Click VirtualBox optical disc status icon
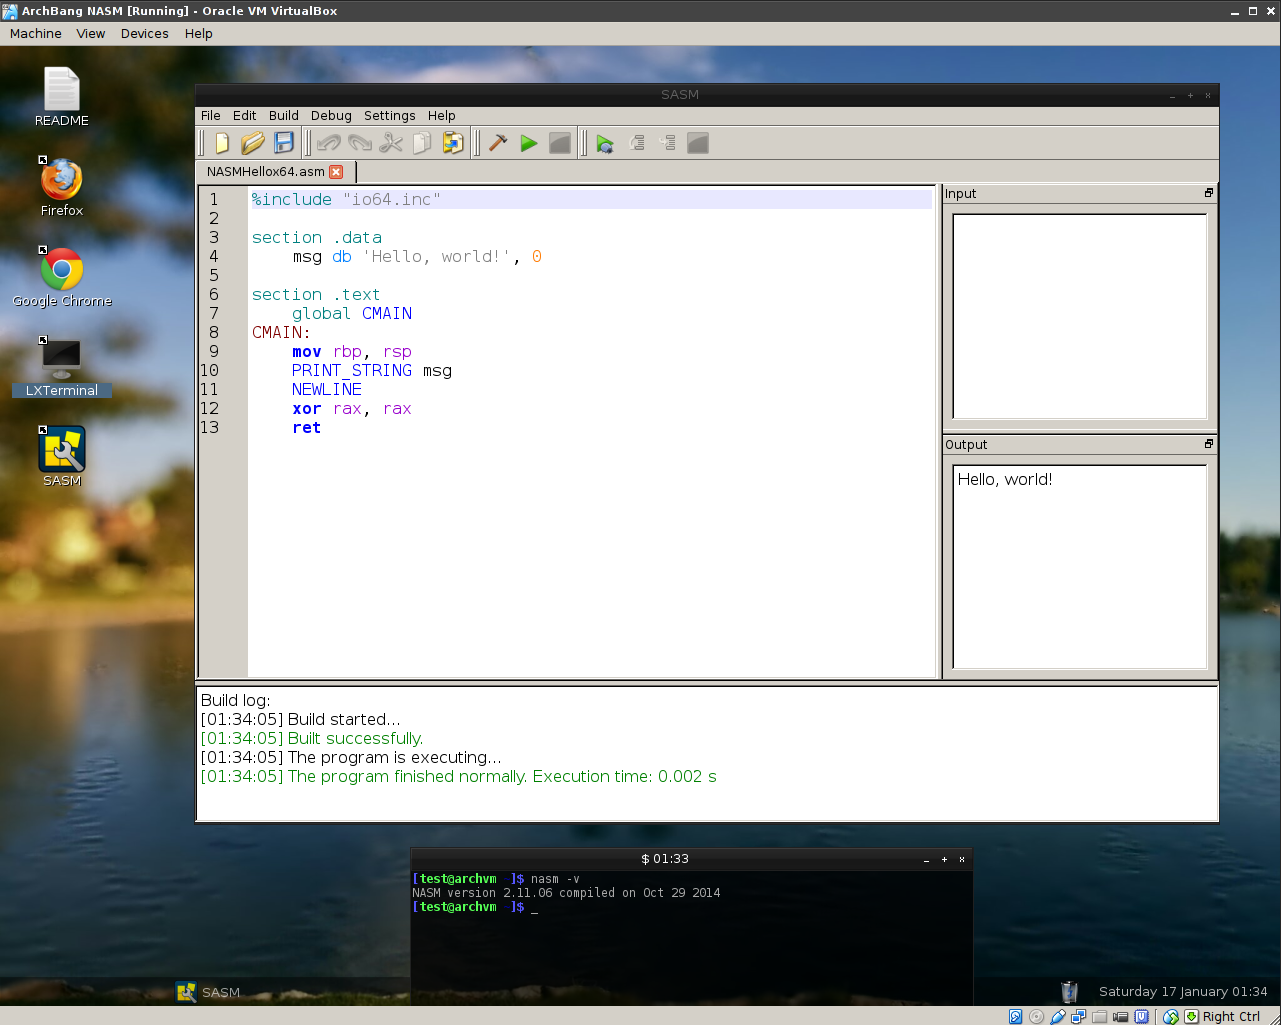 tap(1036, 1016)
